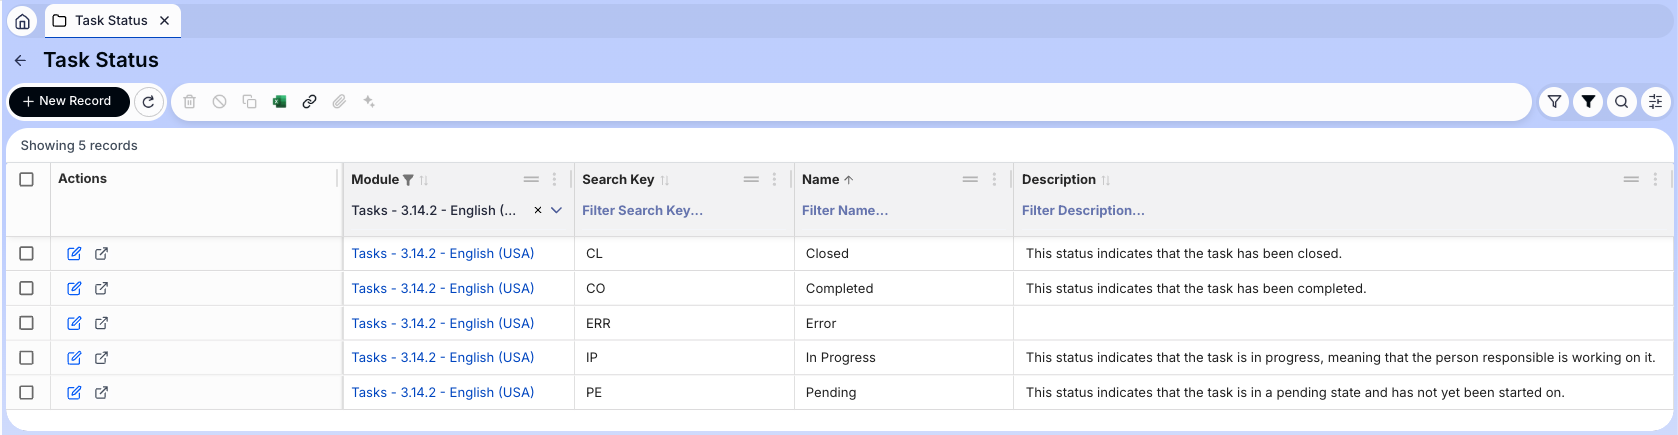This screenshot has height=435, width=1678.
Task: Click the attachment paperclip icon
Action: tap(339, 102)
